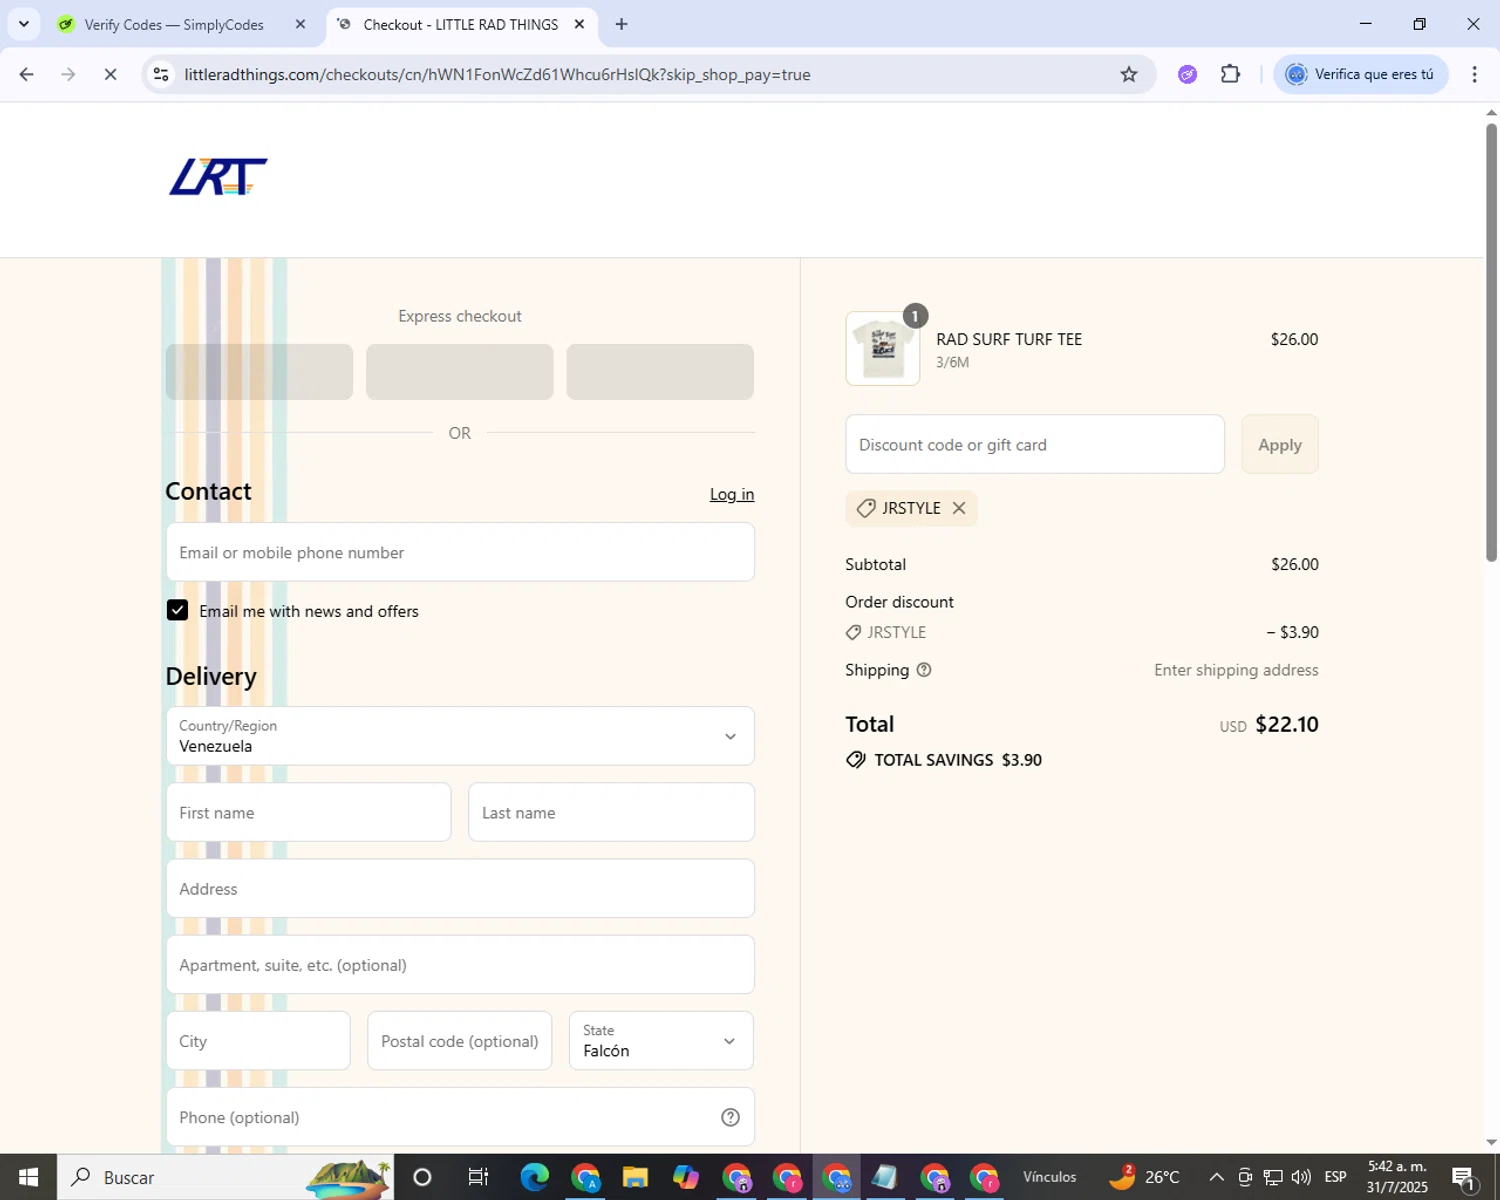1500x1200 pixels.
Task: Open the network status tray icon
Action: (1273, 1177)
